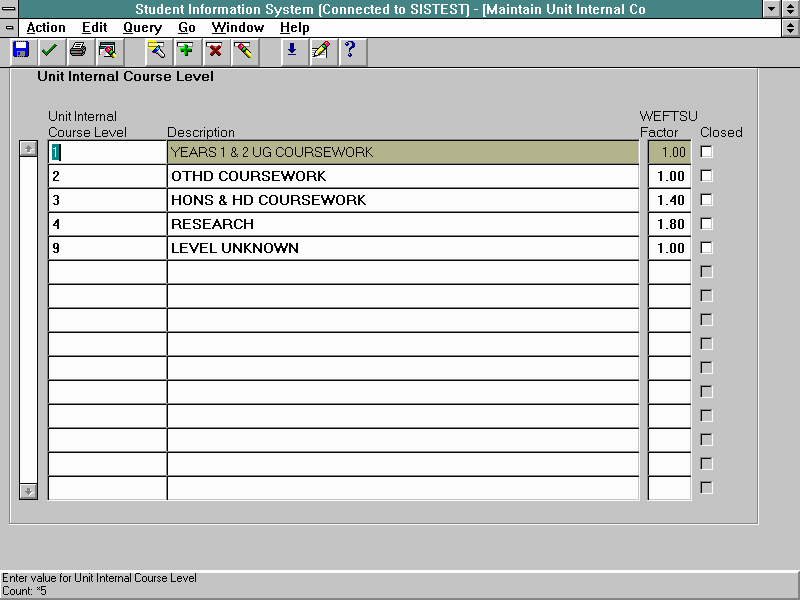Click the blue down arrow toolbar icon

click(x=292, y=50)
